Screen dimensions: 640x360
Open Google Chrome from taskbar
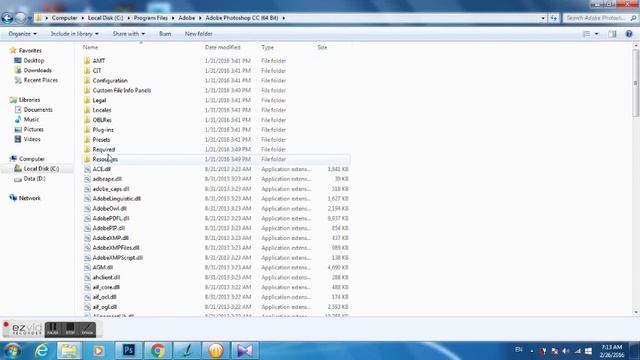point(158,351)
